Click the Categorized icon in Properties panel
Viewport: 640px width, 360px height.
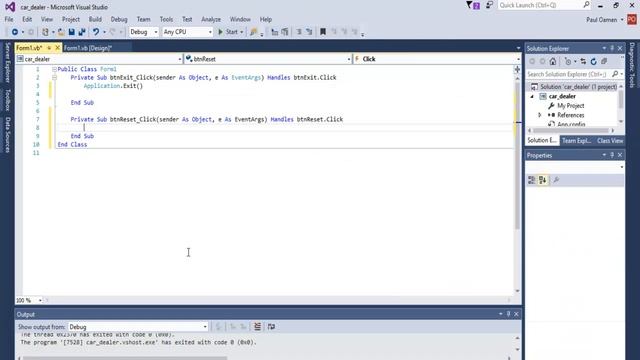531,180
